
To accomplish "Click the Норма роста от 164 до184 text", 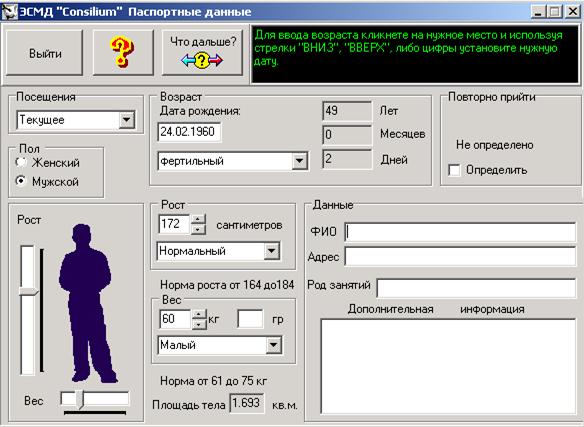I will tap(227, 285).
